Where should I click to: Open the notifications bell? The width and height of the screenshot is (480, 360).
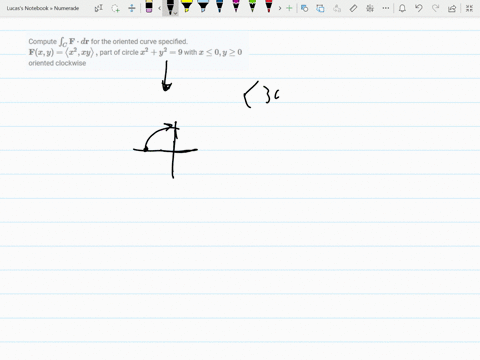(402, 8)
